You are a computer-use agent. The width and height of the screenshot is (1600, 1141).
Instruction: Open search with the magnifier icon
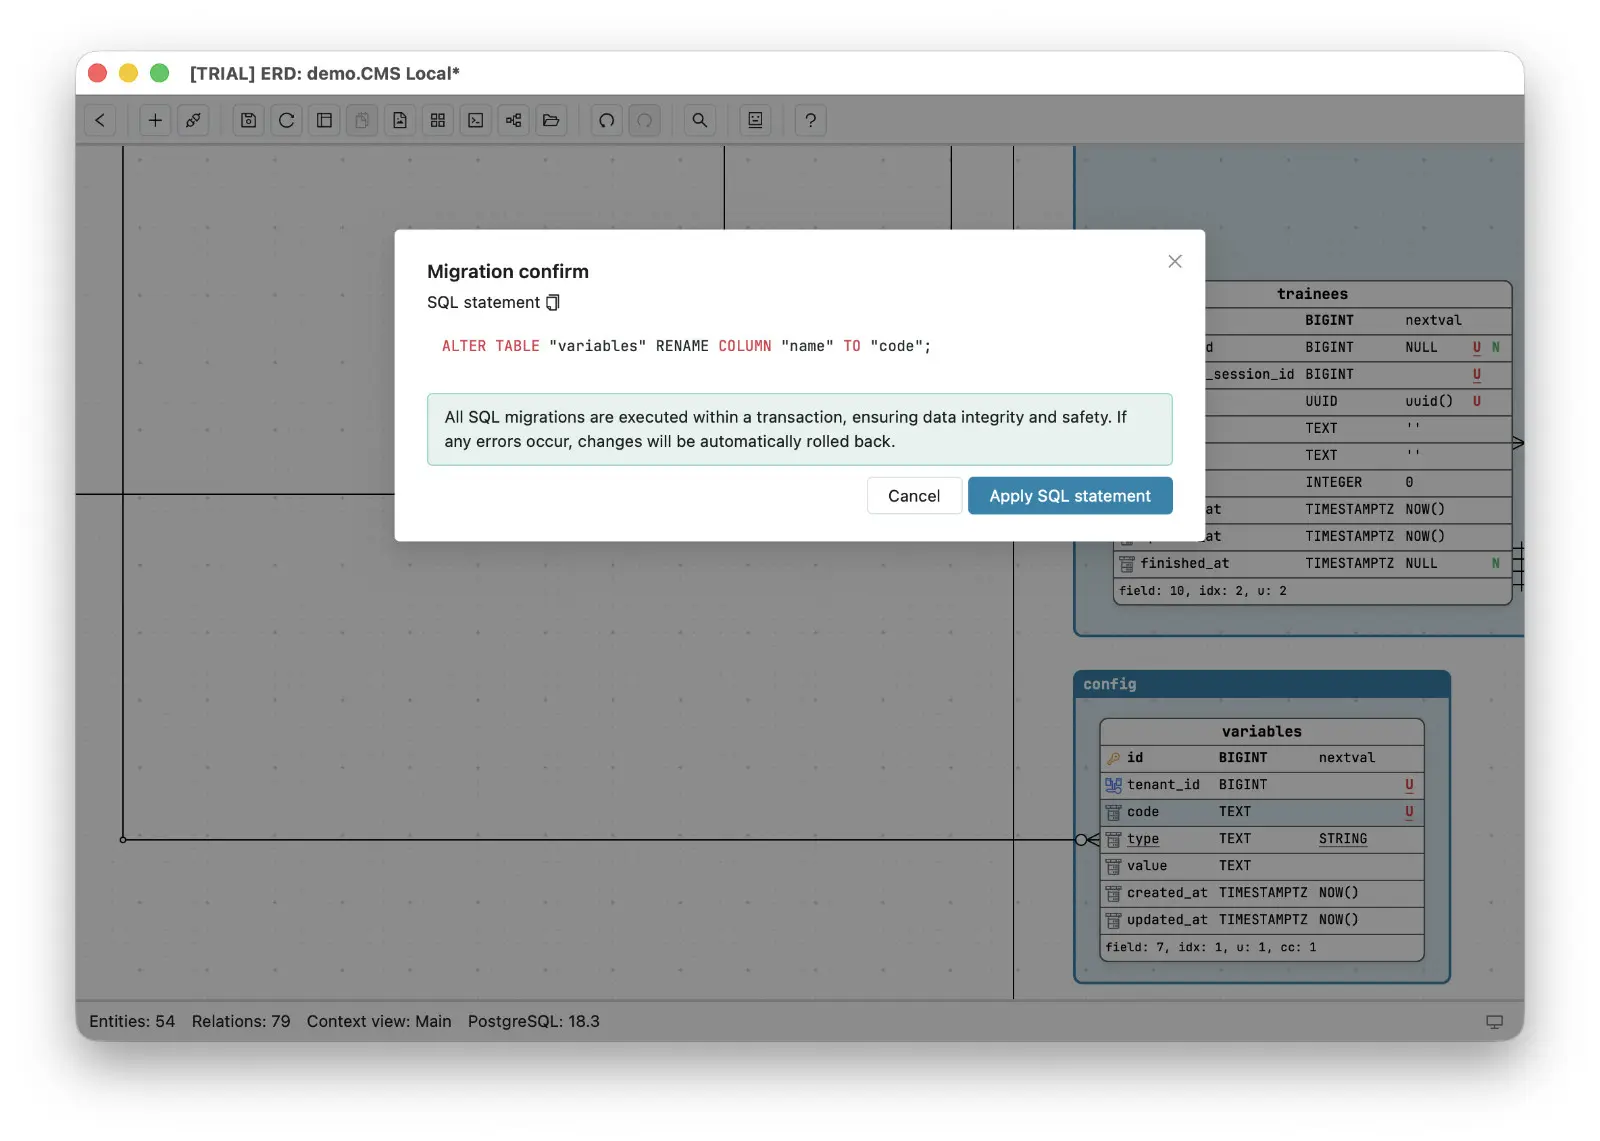click(x=700, y=120)
